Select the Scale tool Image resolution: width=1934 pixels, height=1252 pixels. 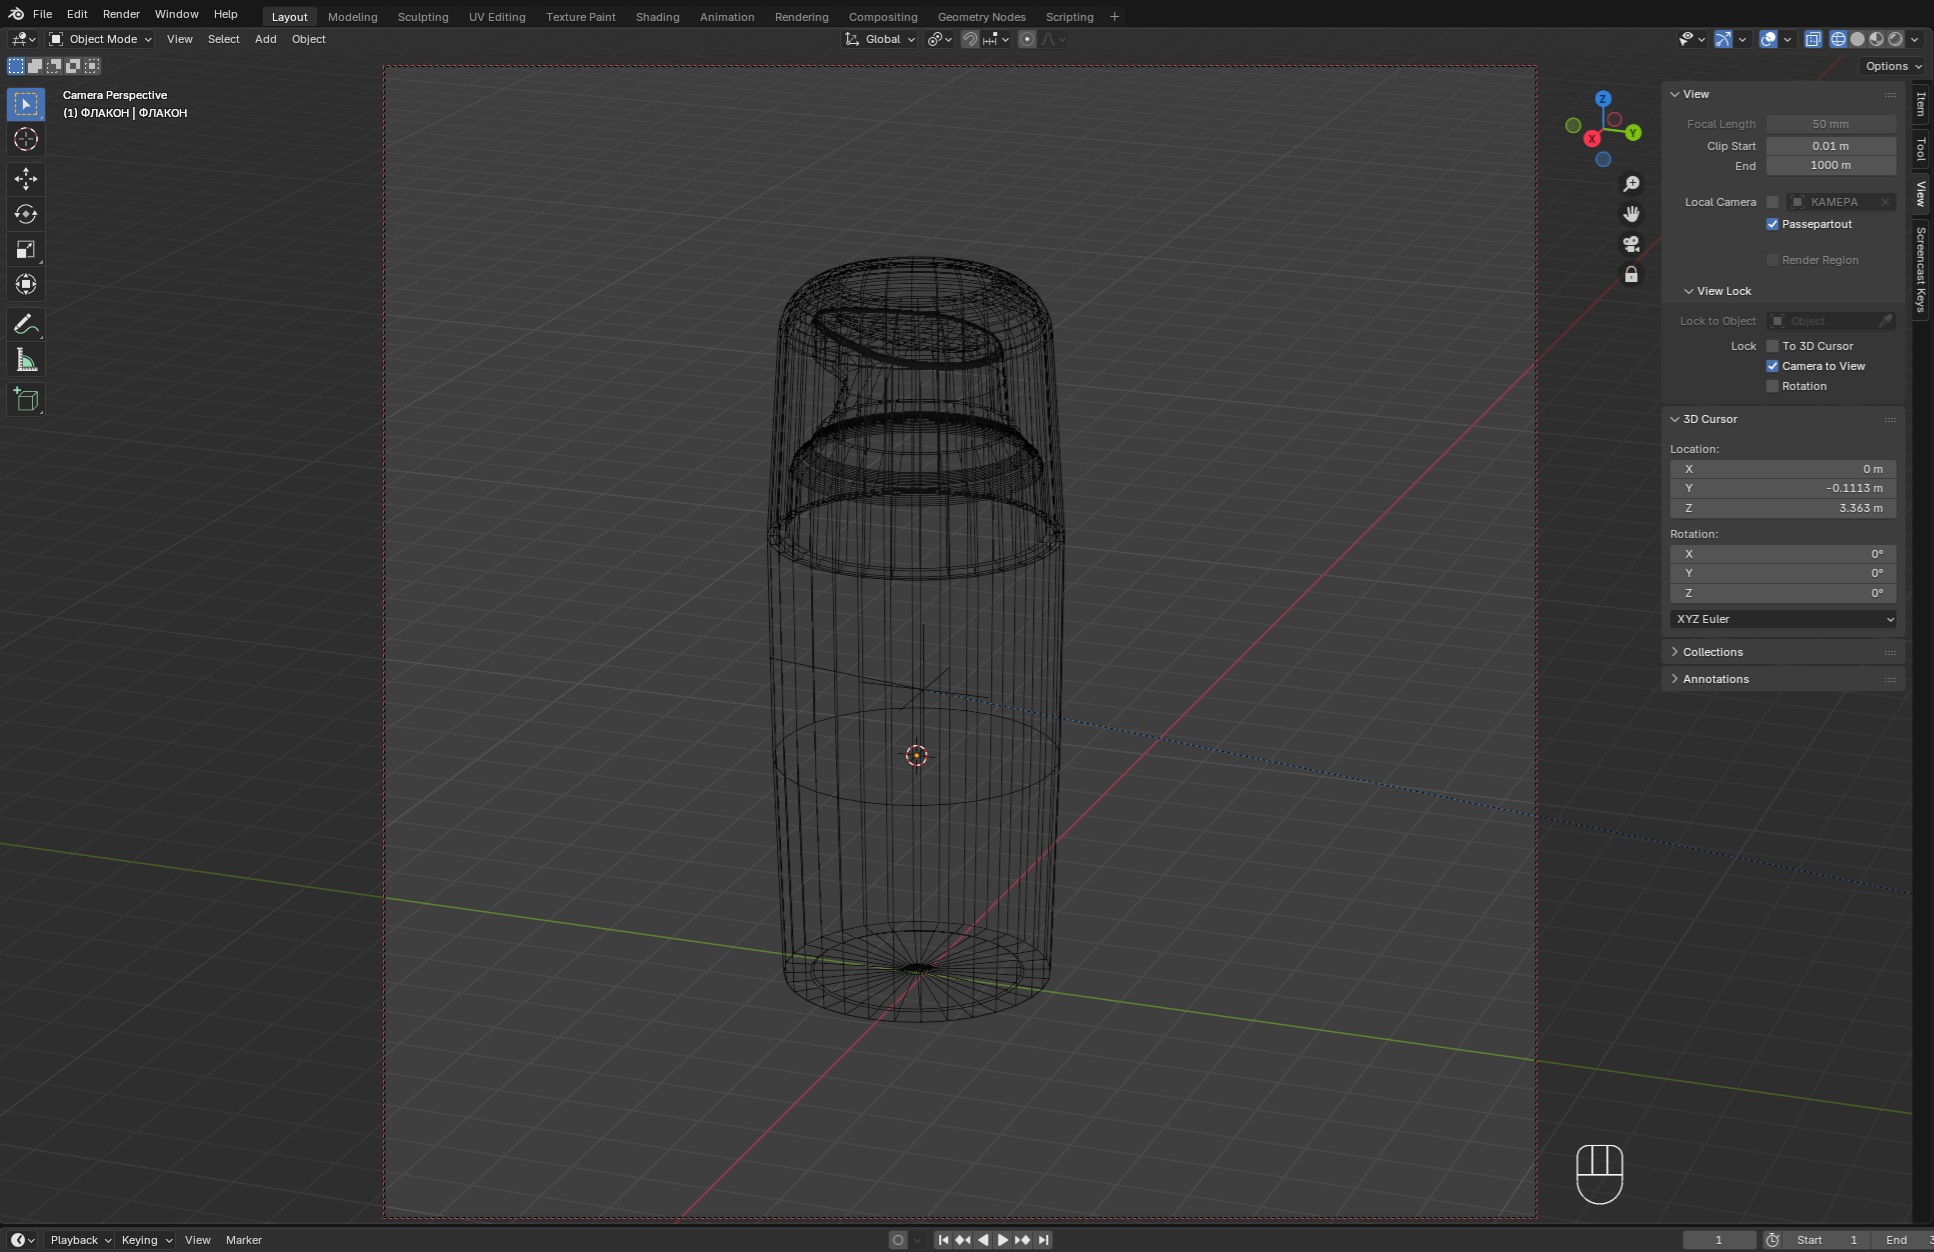click(26, 249)
